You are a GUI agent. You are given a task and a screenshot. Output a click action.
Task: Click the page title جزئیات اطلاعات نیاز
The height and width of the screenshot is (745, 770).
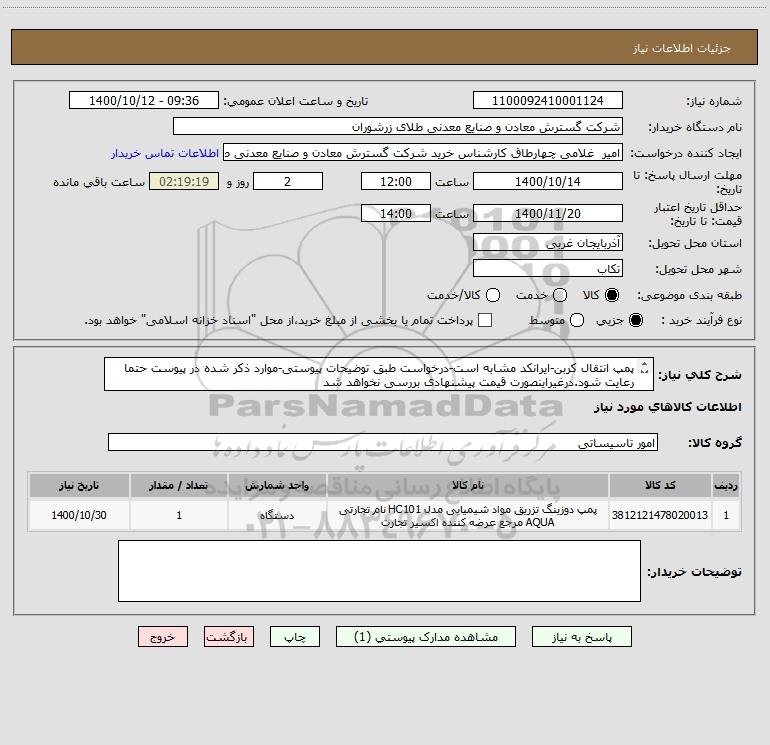click(x=682, y=48)
